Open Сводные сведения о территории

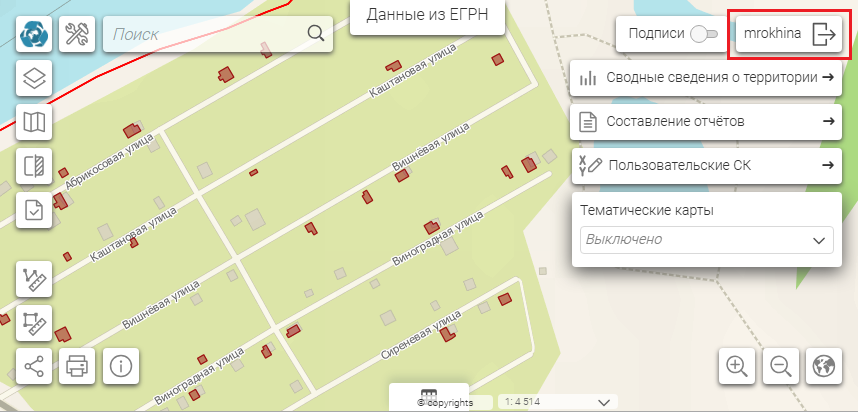pos(706,77)
